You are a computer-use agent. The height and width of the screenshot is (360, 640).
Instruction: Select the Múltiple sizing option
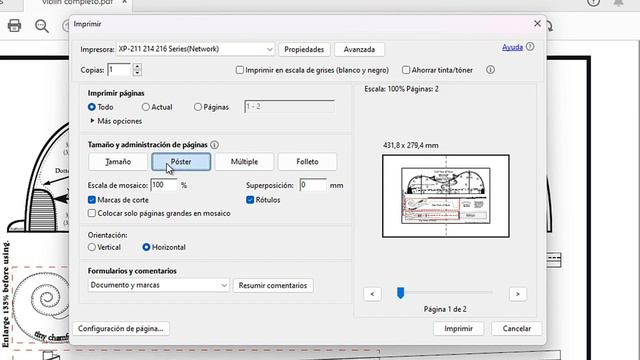click(244, 162)
